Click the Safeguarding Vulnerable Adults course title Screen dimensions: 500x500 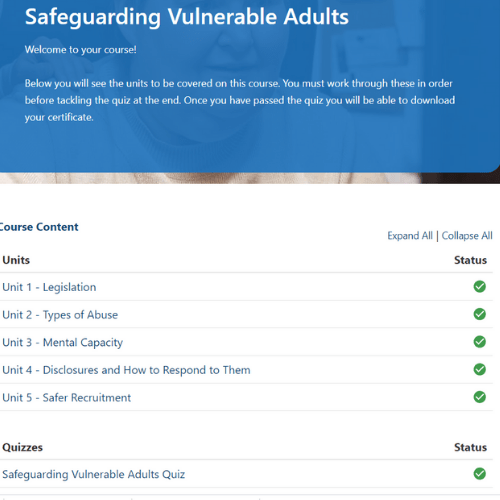pyautogui.click(x=187, y=17)
